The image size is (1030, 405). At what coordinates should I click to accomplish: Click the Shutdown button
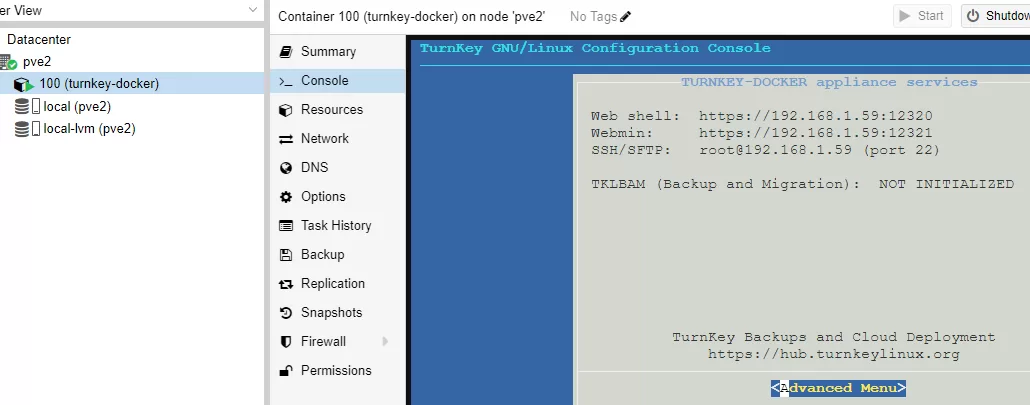[996, 16]
